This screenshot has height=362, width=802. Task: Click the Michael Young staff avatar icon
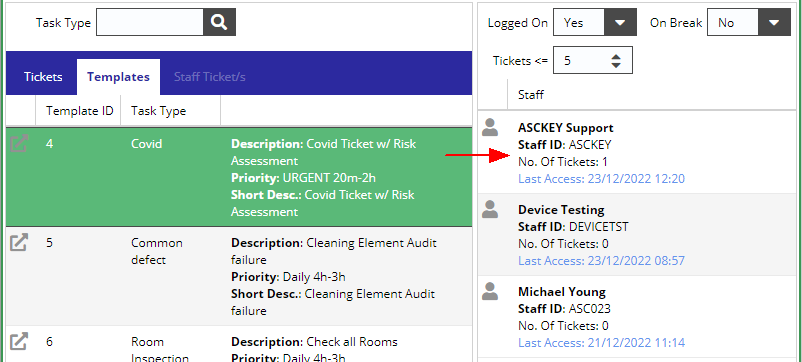click(x=490, y=291)
